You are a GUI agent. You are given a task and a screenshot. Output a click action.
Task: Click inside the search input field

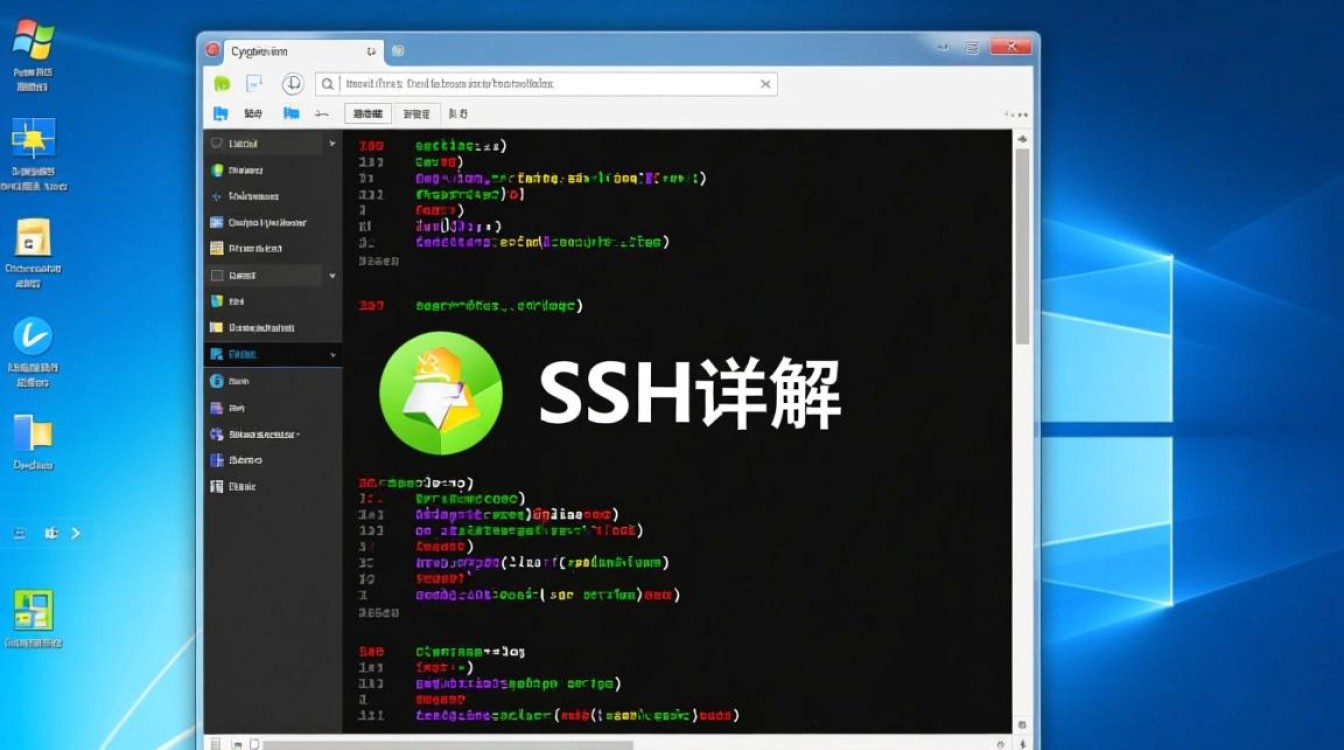(x=550, y=84)
